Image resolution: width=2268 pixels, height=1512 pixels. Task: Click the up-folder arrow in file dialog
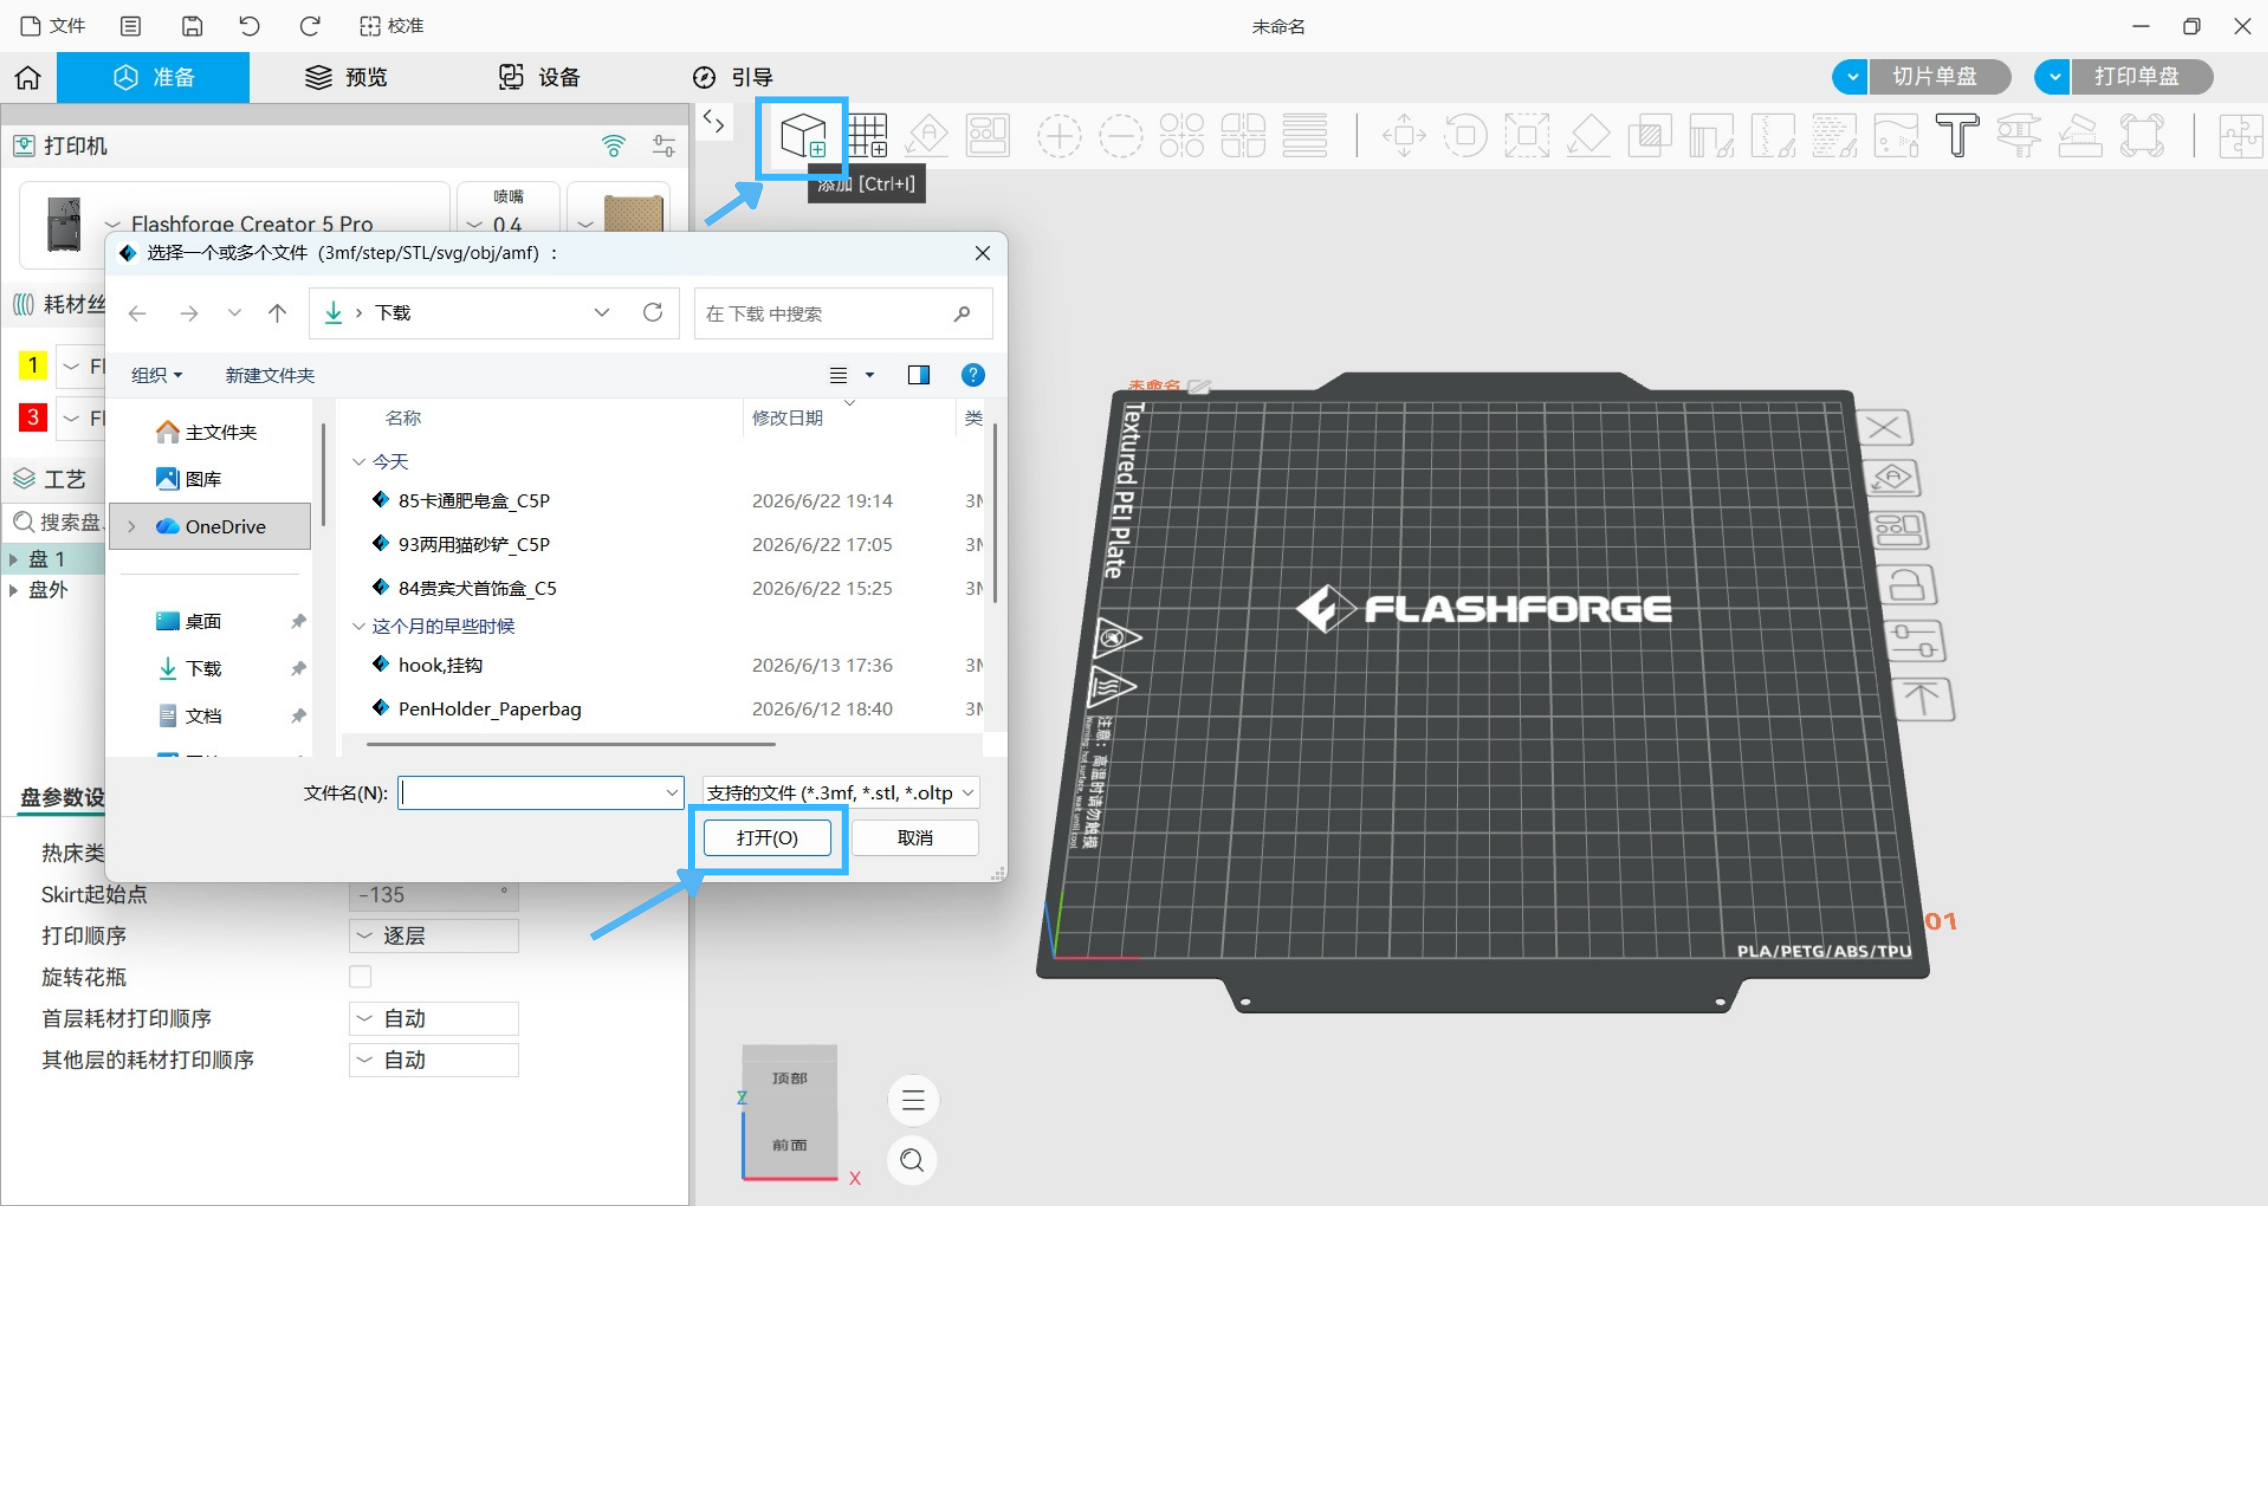pos(277,313)
